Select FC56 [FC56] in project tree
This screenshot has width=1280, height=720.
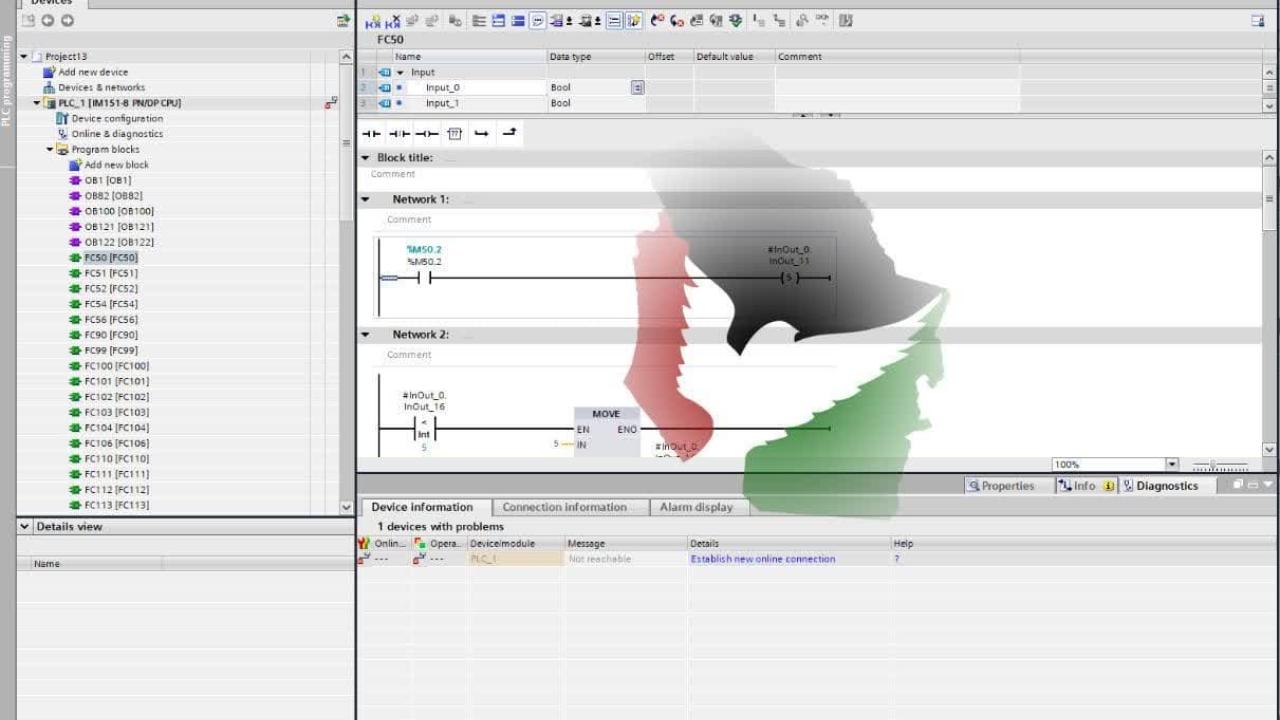click(x=111, y=319)
